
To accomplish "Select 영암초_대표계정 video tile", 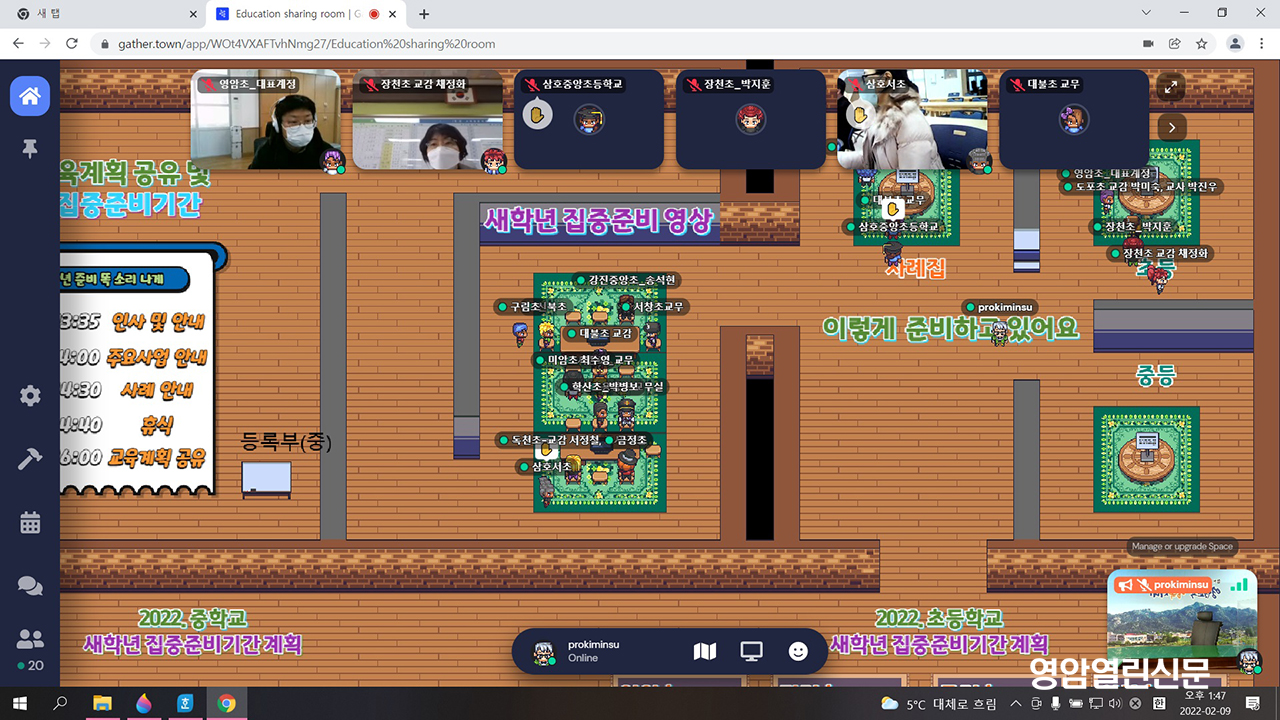I will click(x=266, y=120).
